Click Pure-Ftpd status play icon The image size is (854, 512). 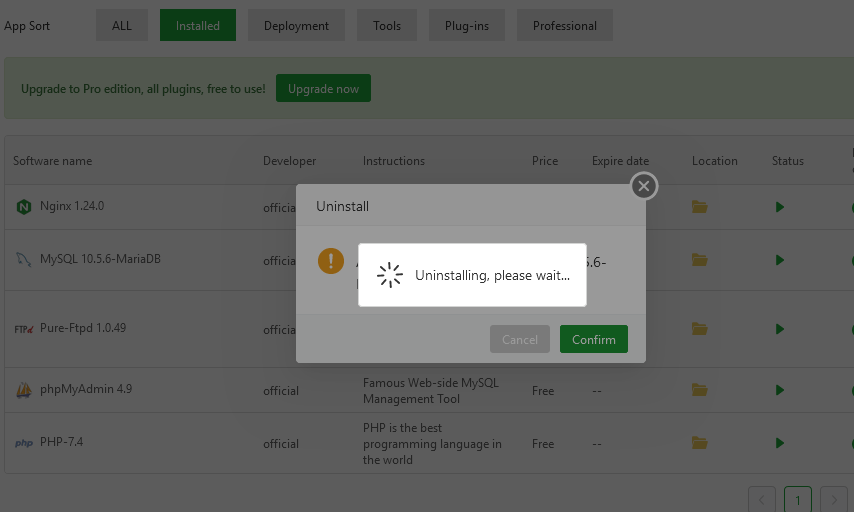point(779,329)
